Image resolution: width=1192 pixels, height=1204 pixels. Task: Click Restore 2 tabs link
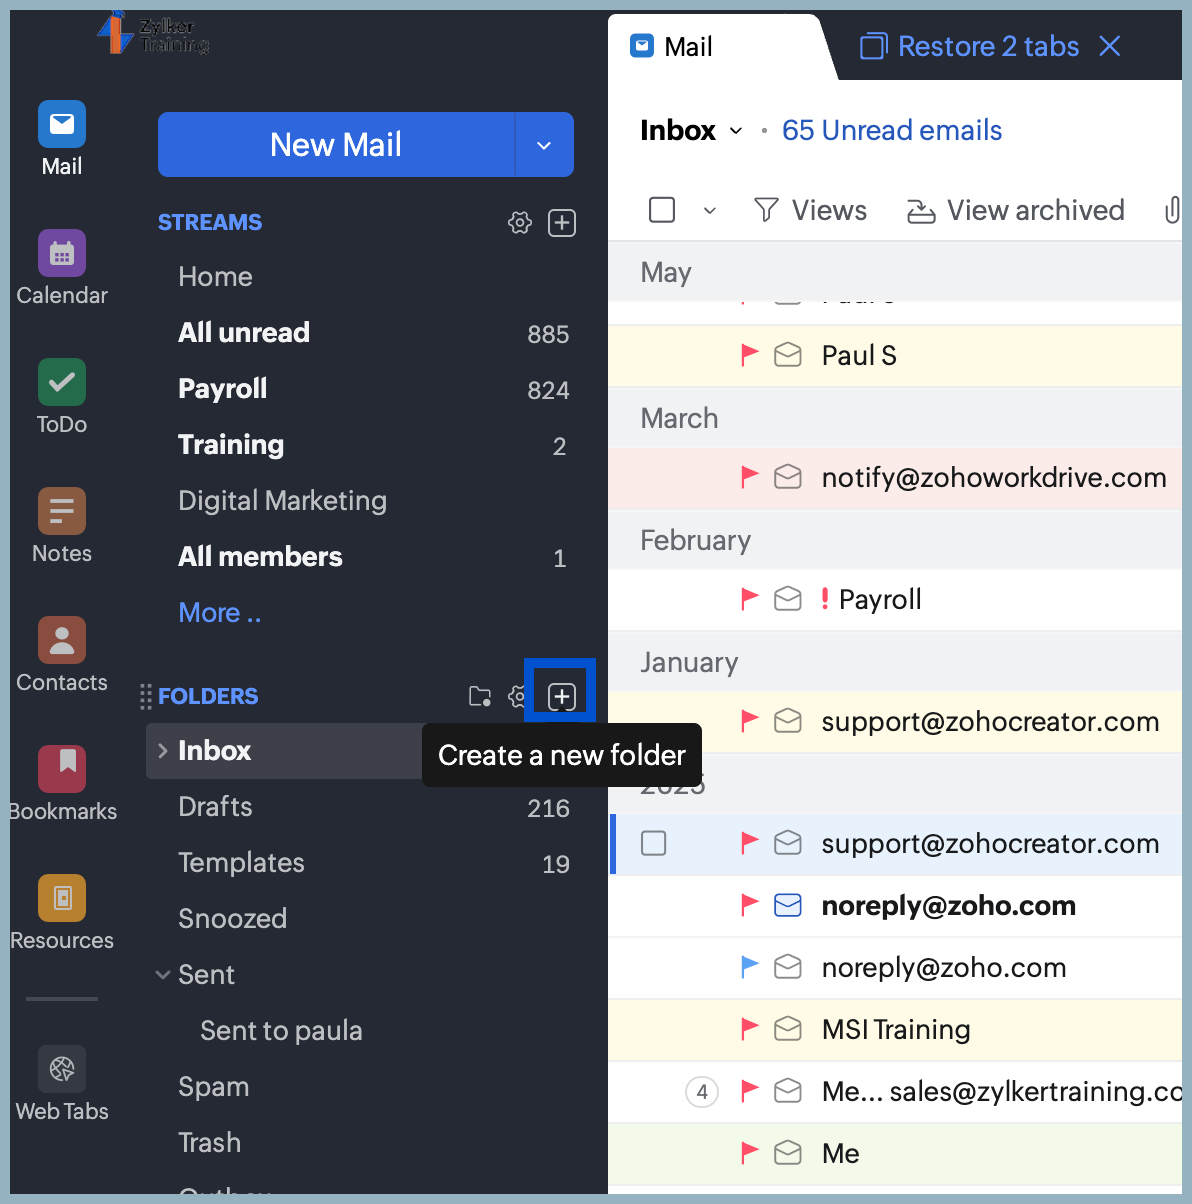click(x=970, y=47)
